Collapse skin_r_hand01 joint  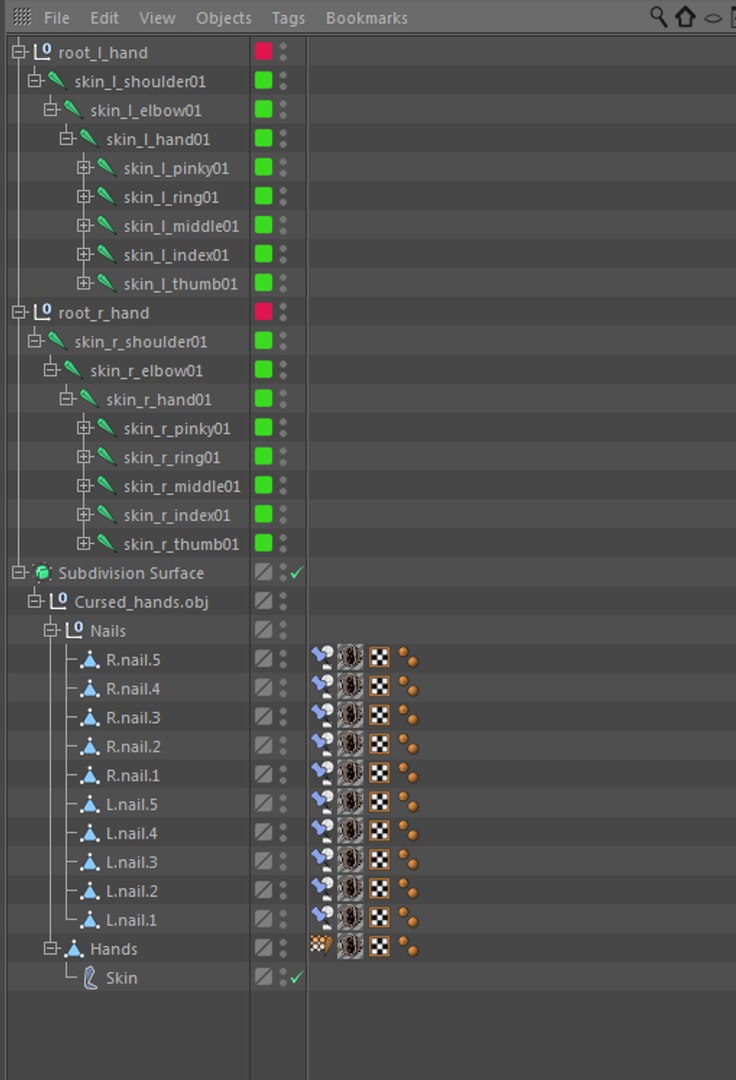67,399
